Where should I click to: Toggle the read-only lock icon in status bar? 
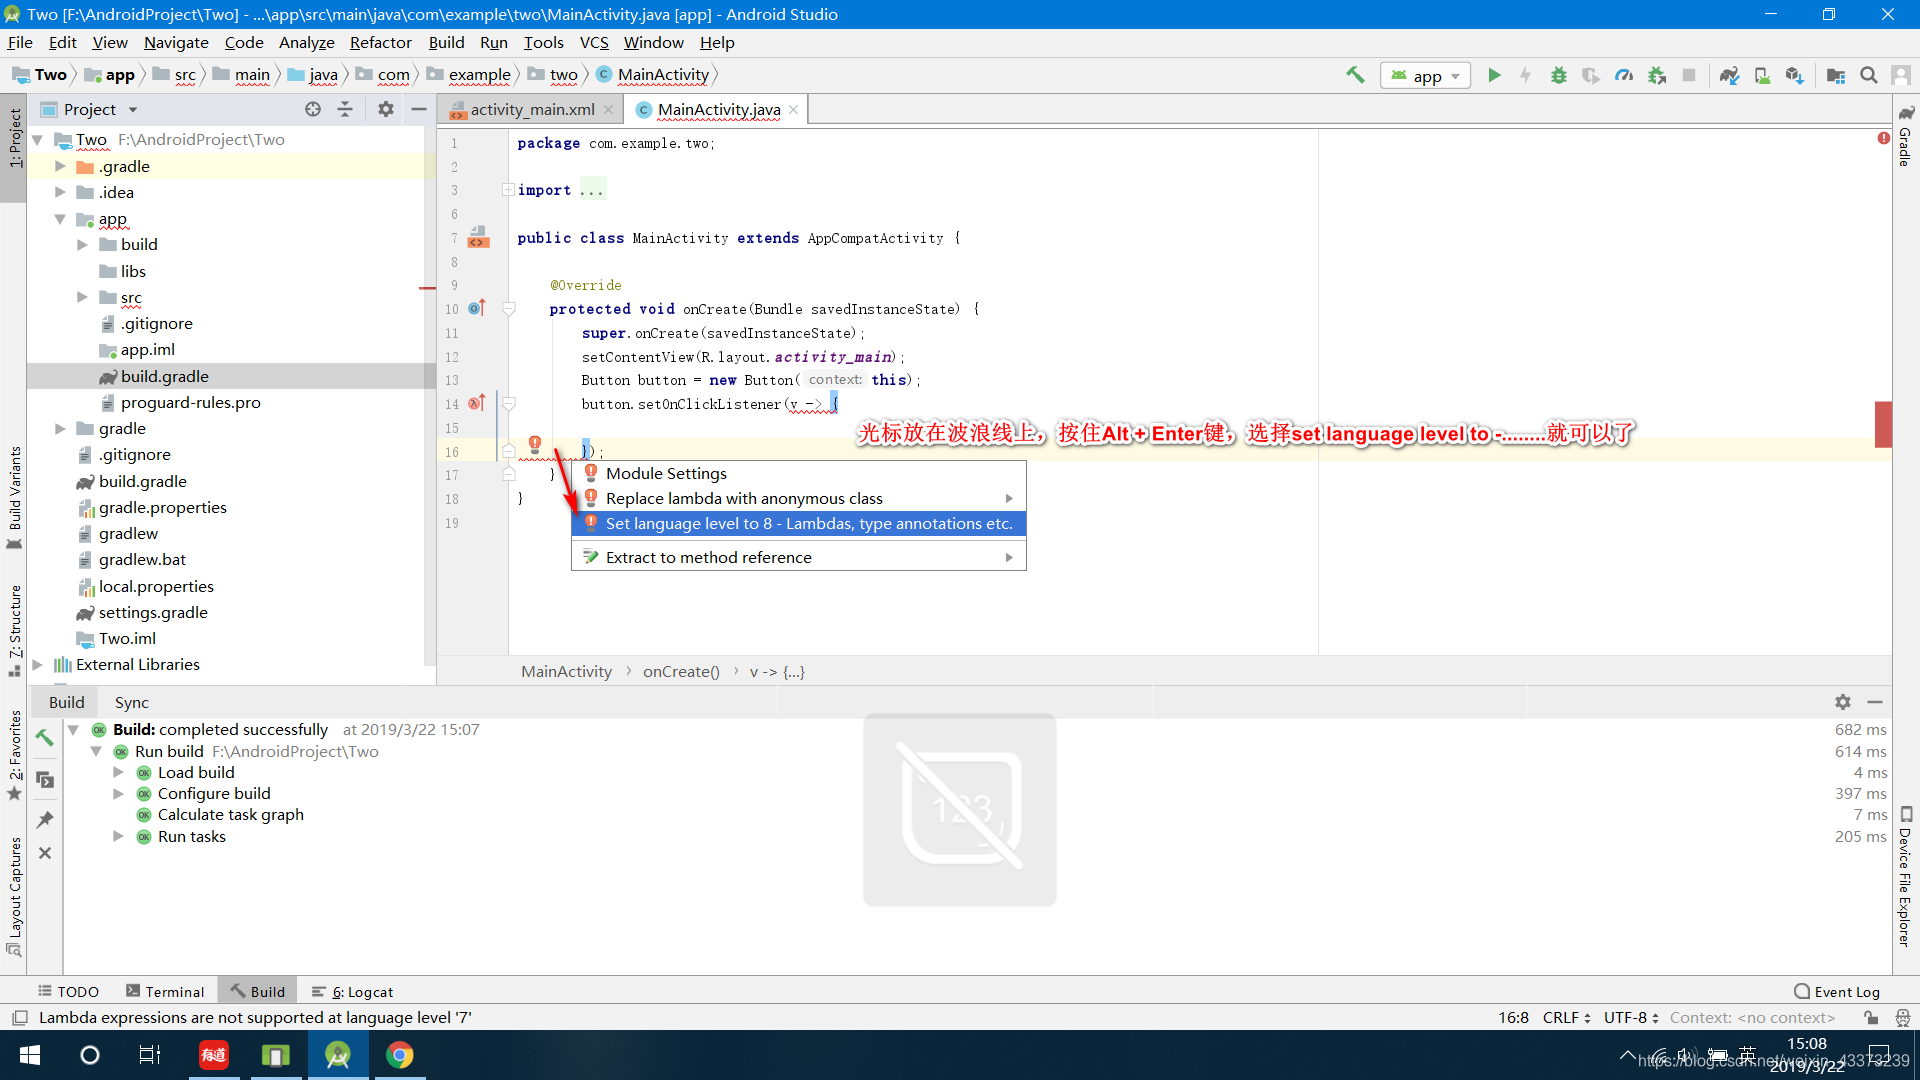click(1871, 1017)
